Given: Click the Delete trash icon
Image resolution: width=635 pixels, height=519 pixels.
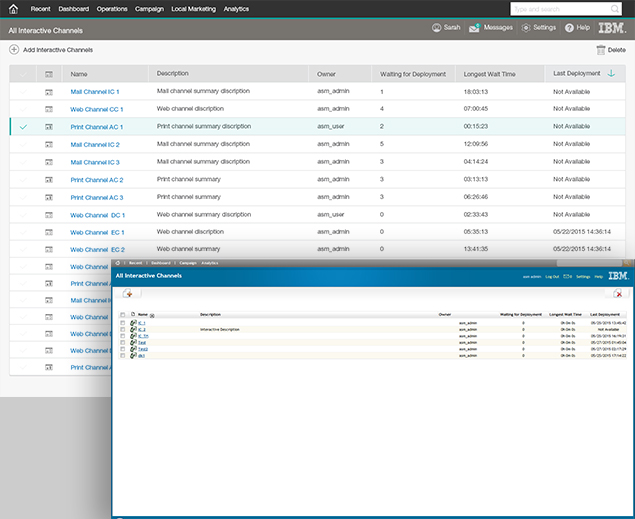Looking at the screenshot, I should 601,50.
